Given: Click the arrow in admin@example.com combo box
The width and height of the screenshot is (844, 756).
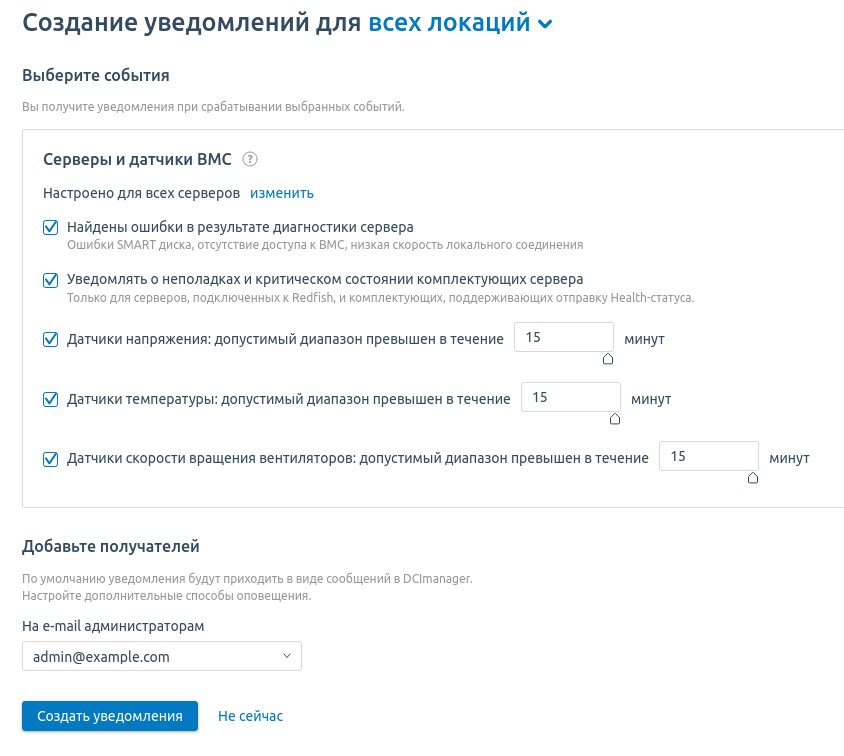Looking at the screenshot, I should tap(287, 655).
